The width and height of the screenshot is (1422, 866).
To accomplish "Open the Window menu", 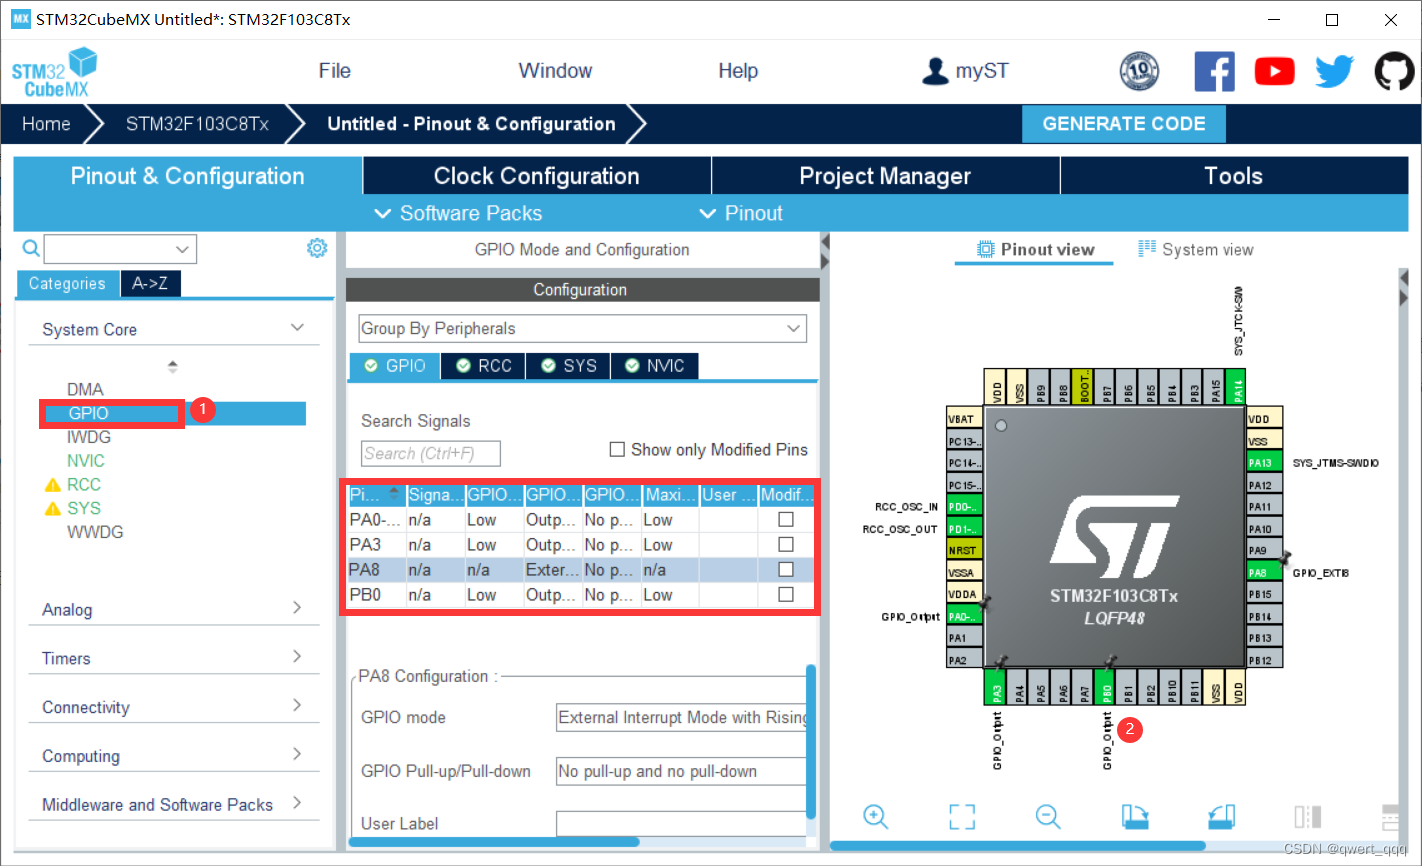I will point(555,71).
